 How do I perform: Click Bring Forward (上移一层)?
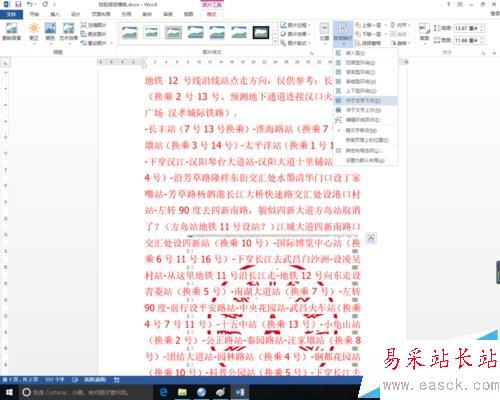point(369,25)
